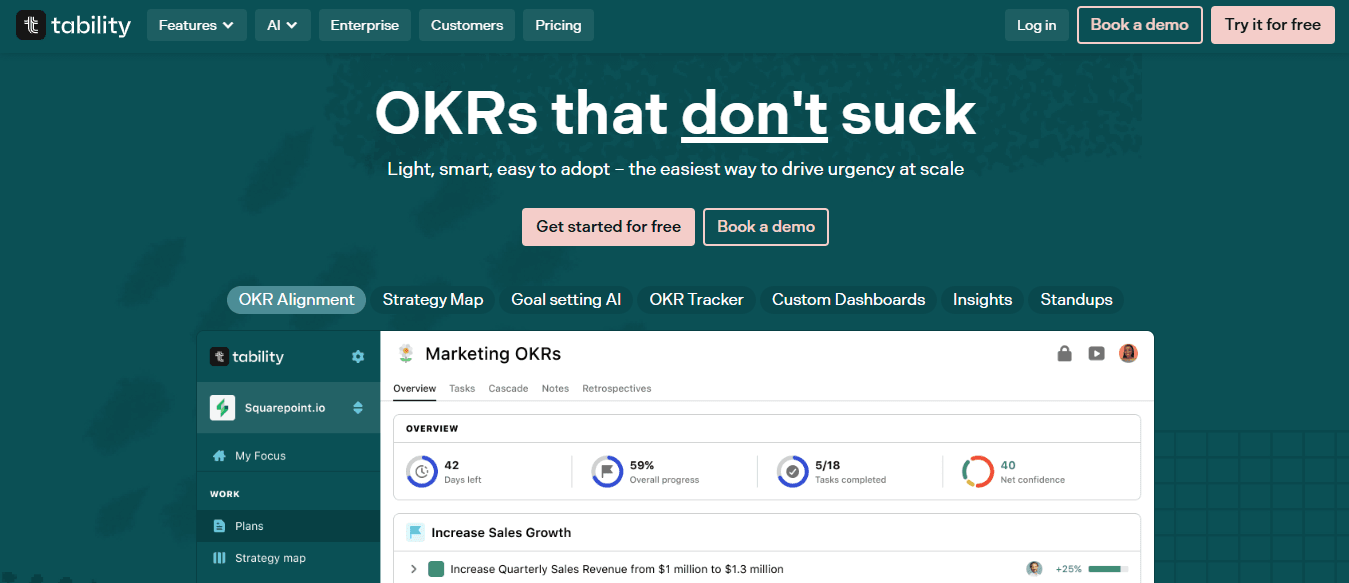The image size is (1349, 583).
Task: Click the Plans document icon
Action: point(219,526)
